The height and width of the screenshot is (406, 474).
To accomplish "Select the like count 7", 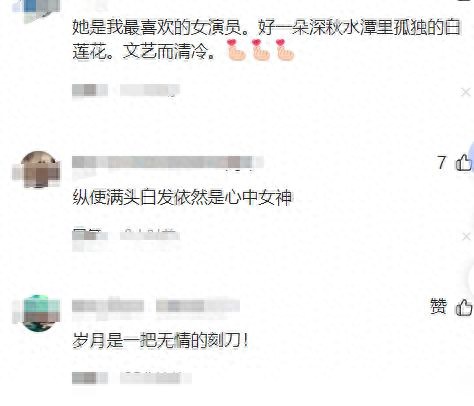I will pyautogui.click(x=442, y=163).
